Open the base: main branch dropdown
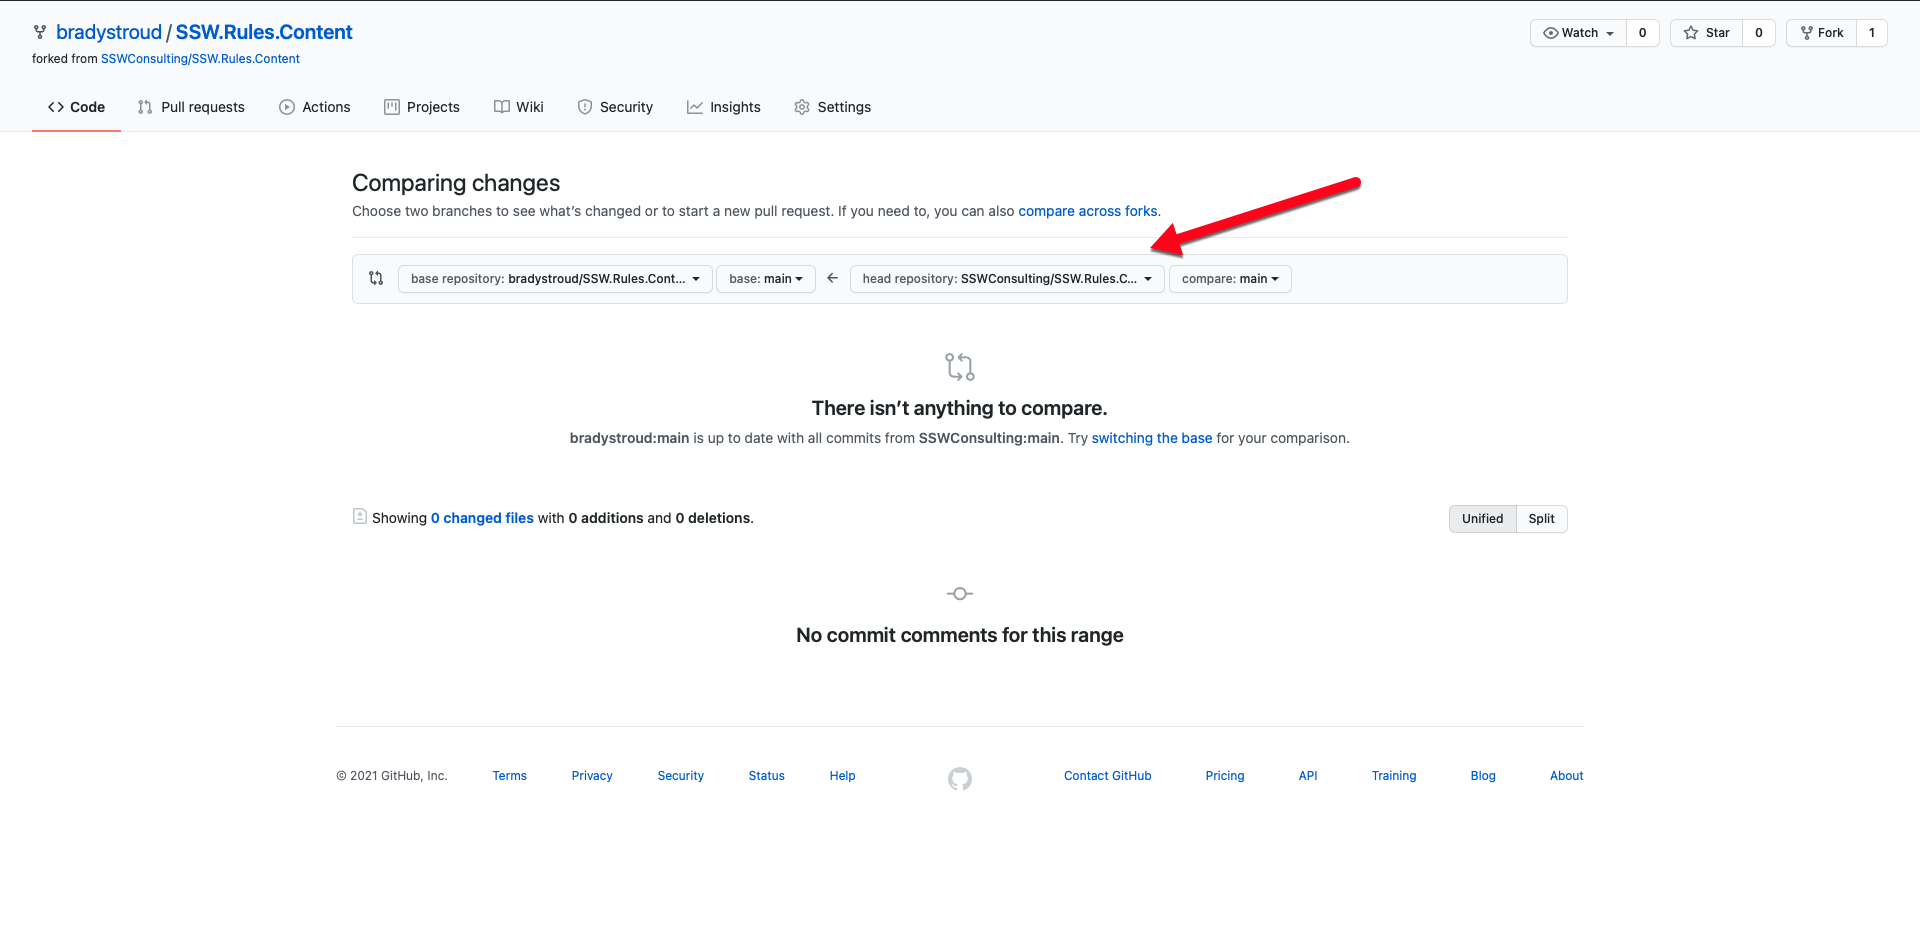 (x=766, y=279)
